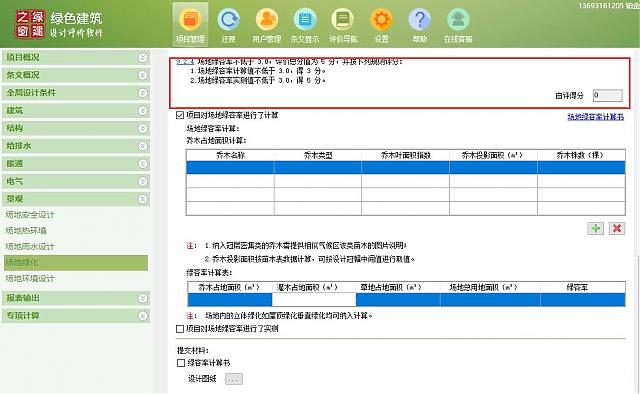Image resolution: width=640 pixels, height=394 pixels.
Task: Expand the 给排水 section chevron
Action: [142, 146]
